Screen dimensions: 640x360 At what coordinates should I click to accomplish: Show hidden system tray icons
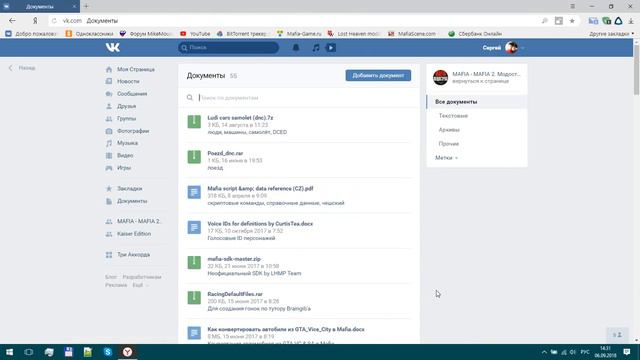[544, 352]
